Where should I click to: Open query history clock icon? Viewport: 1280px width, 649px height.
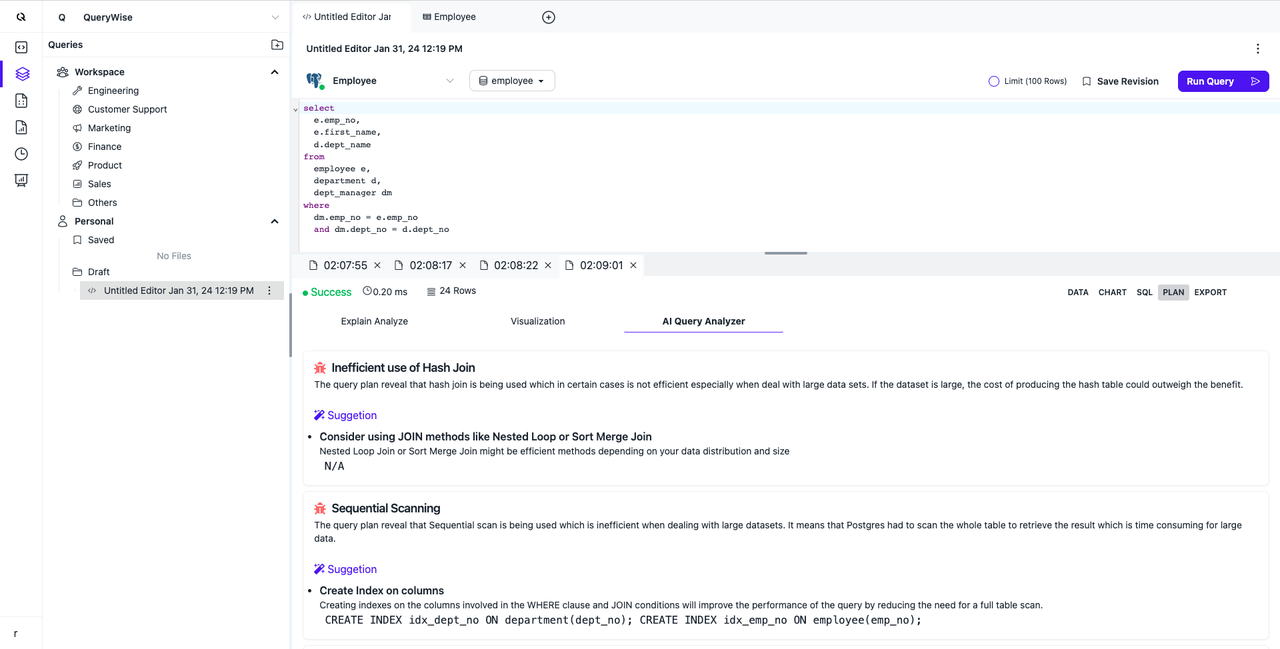(x=21, y=154)
